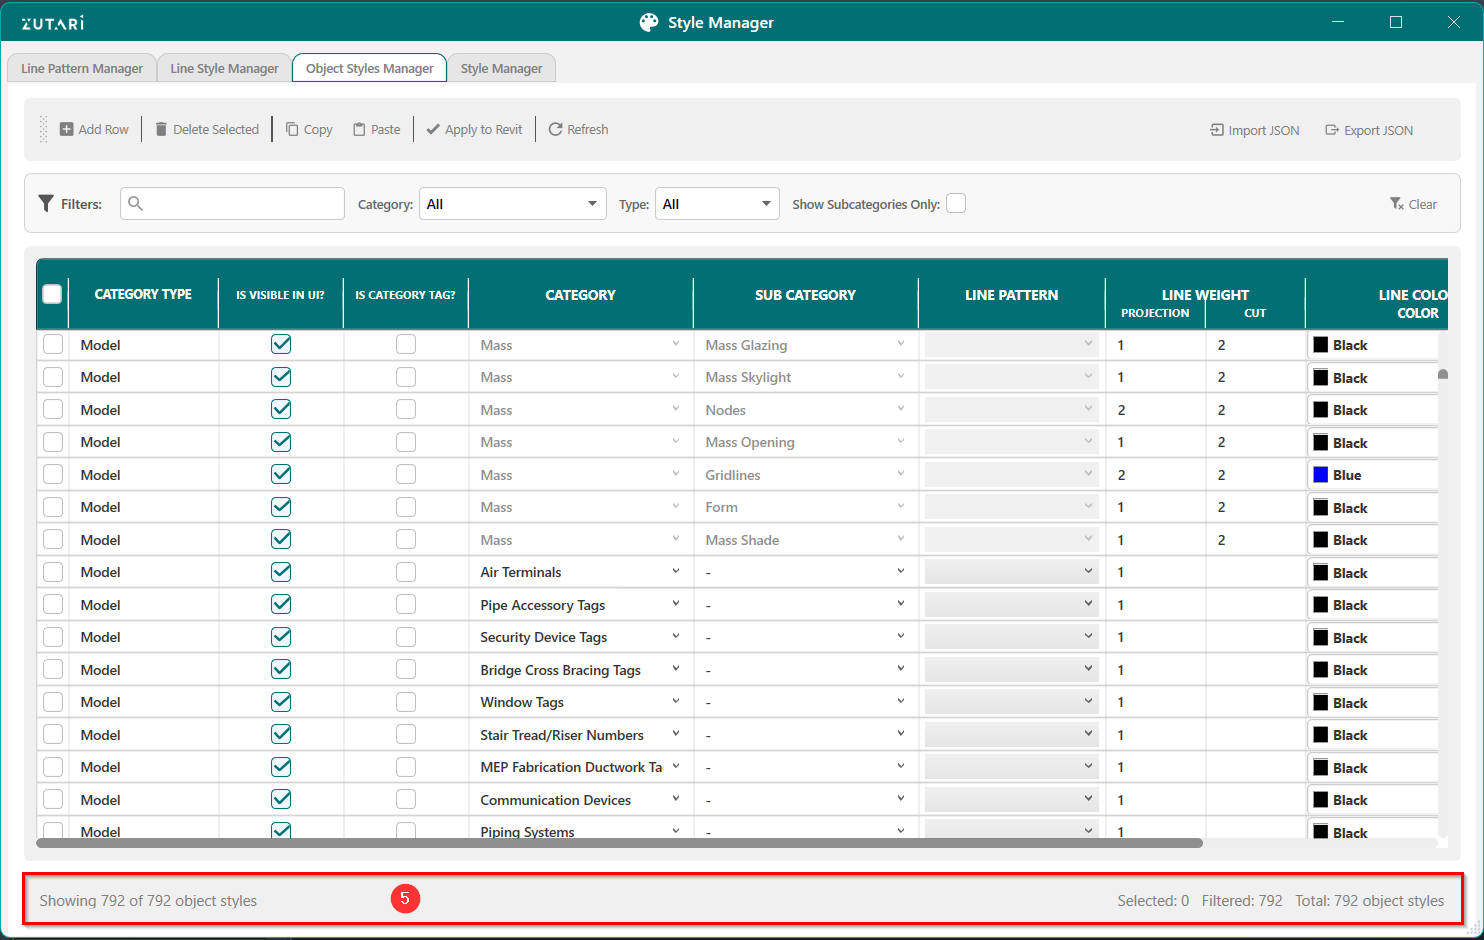Image resolution: width=1484 pixels, height=940 pixels.
Task: Click the Blue color swatch for Gridlines
Action: [1321, 475]
